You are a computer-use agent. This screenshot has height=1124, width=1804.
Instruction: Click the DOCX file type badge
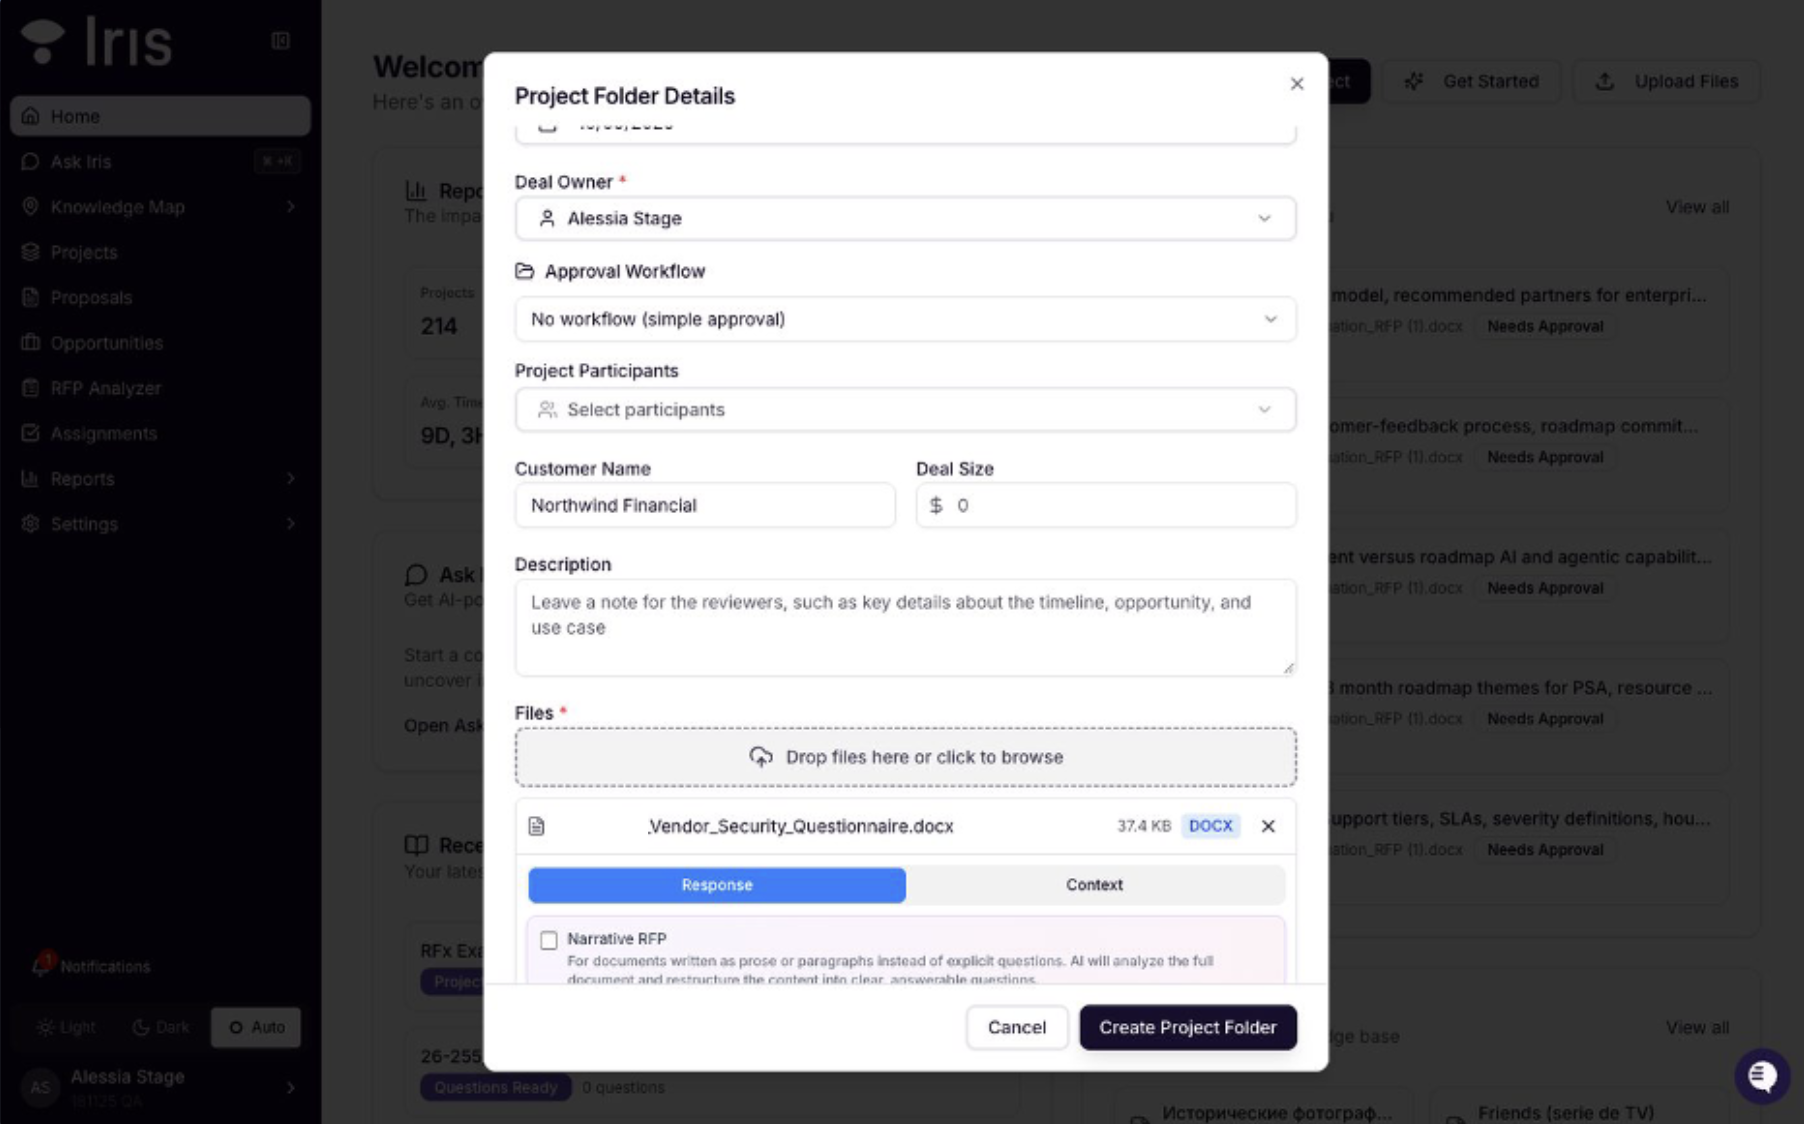click(x=1210, y=826)
